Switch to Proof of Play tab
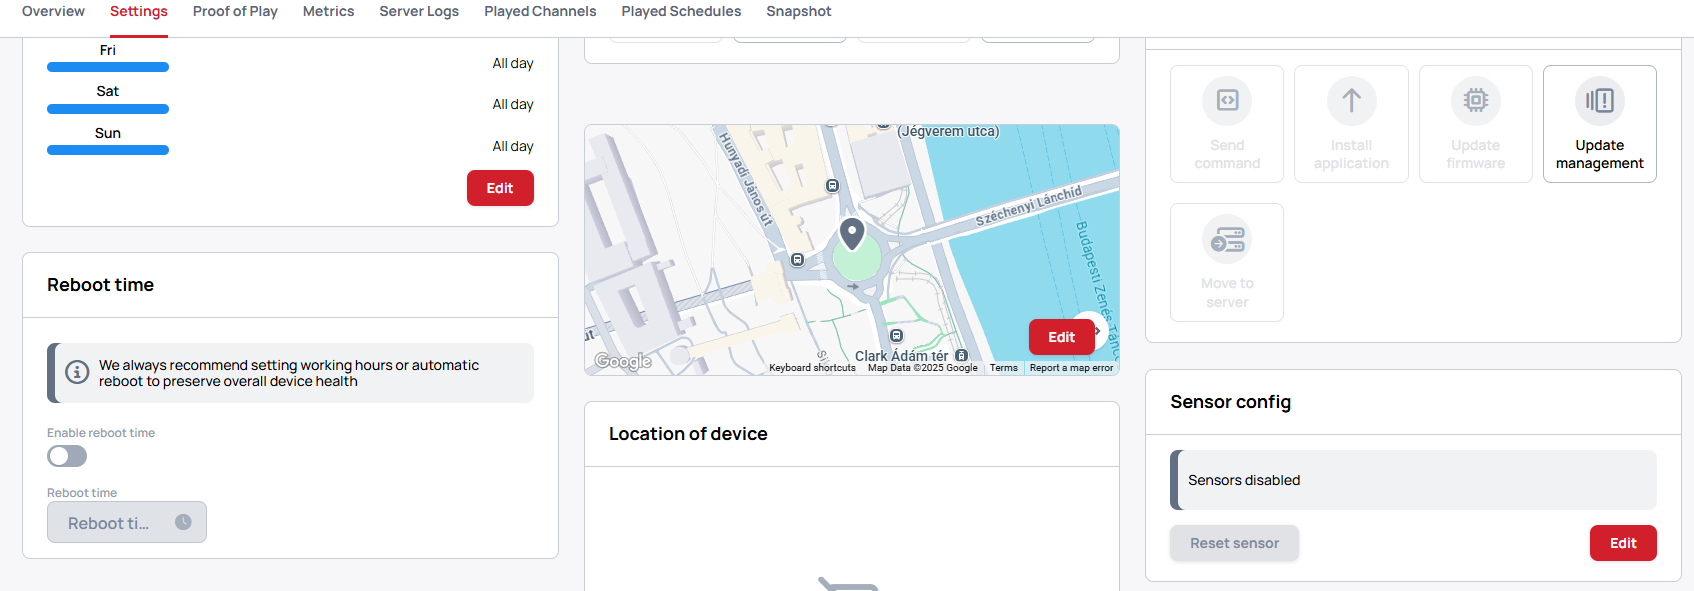1694x591 pixels. pyautogui.click(x=235, y=11)
